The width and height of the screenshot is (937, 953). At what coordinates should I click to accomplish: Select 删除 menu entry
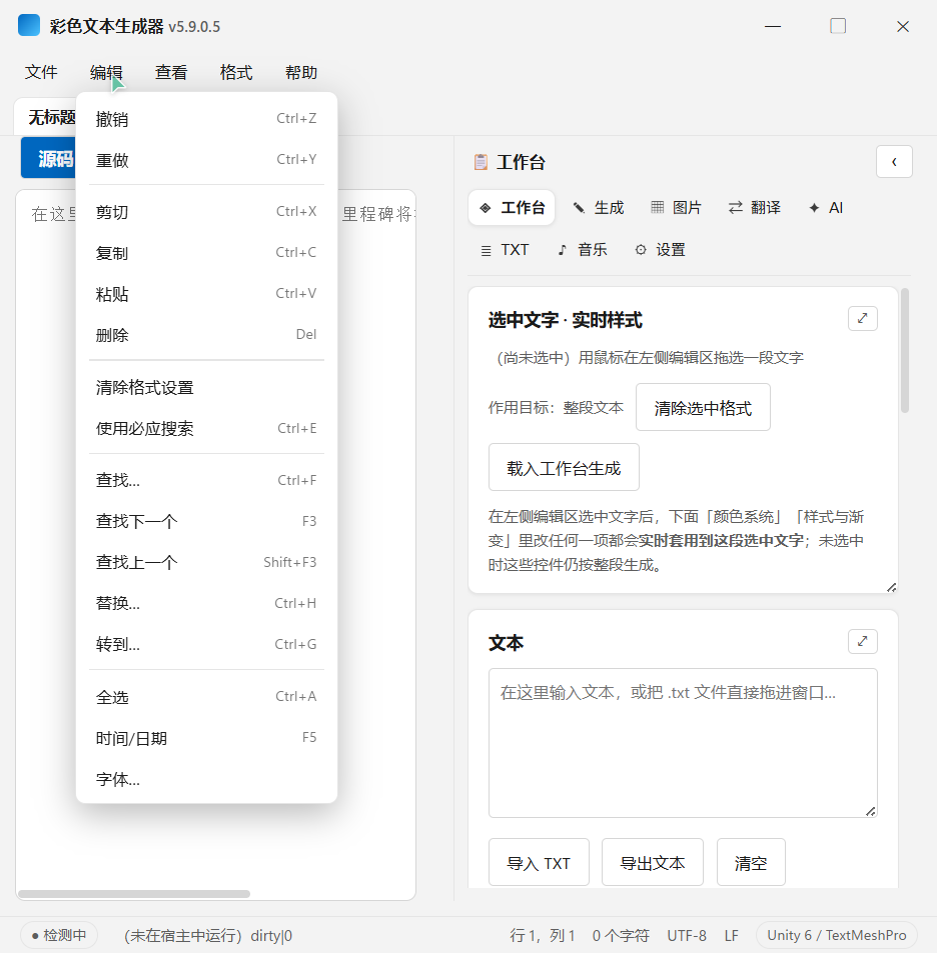point(207,335)
